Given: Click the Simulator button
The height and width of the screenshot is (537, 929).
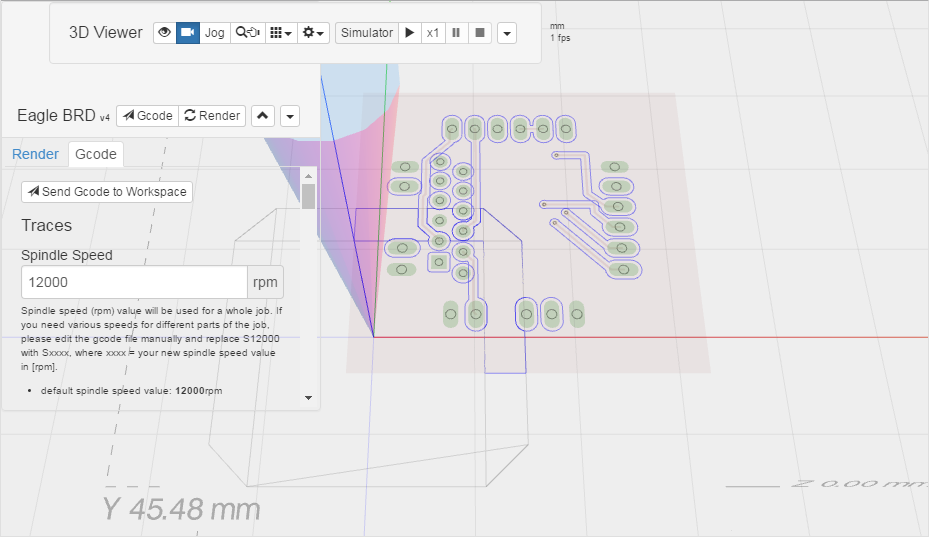Looking at the screenshot, I should click(367, 33).
